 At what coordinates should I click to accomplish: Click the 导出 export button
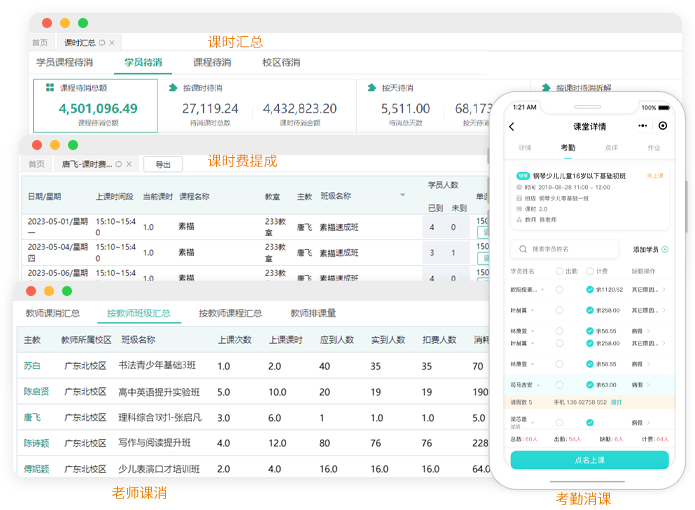click(163, 164)
